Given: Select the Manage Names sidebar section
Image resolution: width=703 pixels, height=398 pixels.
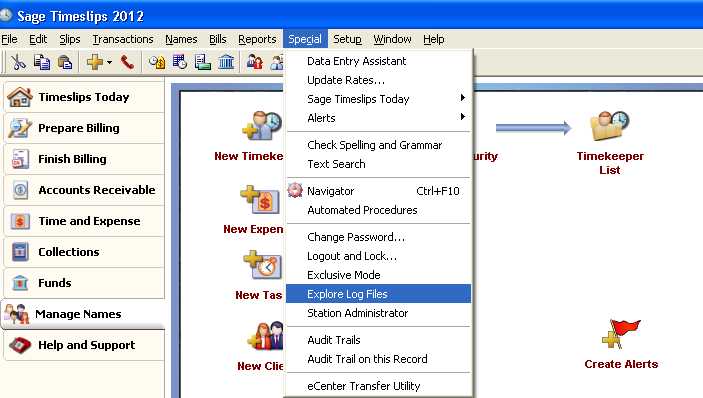Looking at the screenshot, I should 83,314.
